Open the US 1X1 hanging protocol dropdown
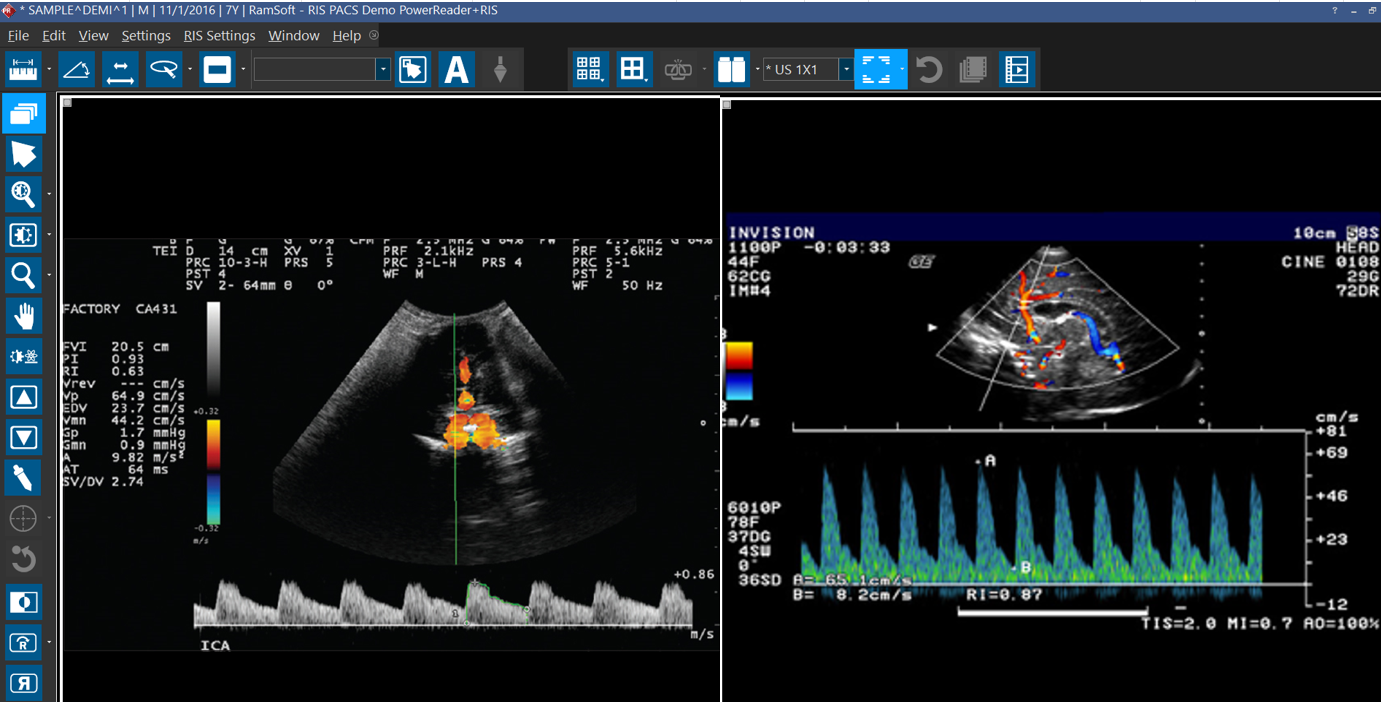This screenshot has height=702, width=1381. 845,69
